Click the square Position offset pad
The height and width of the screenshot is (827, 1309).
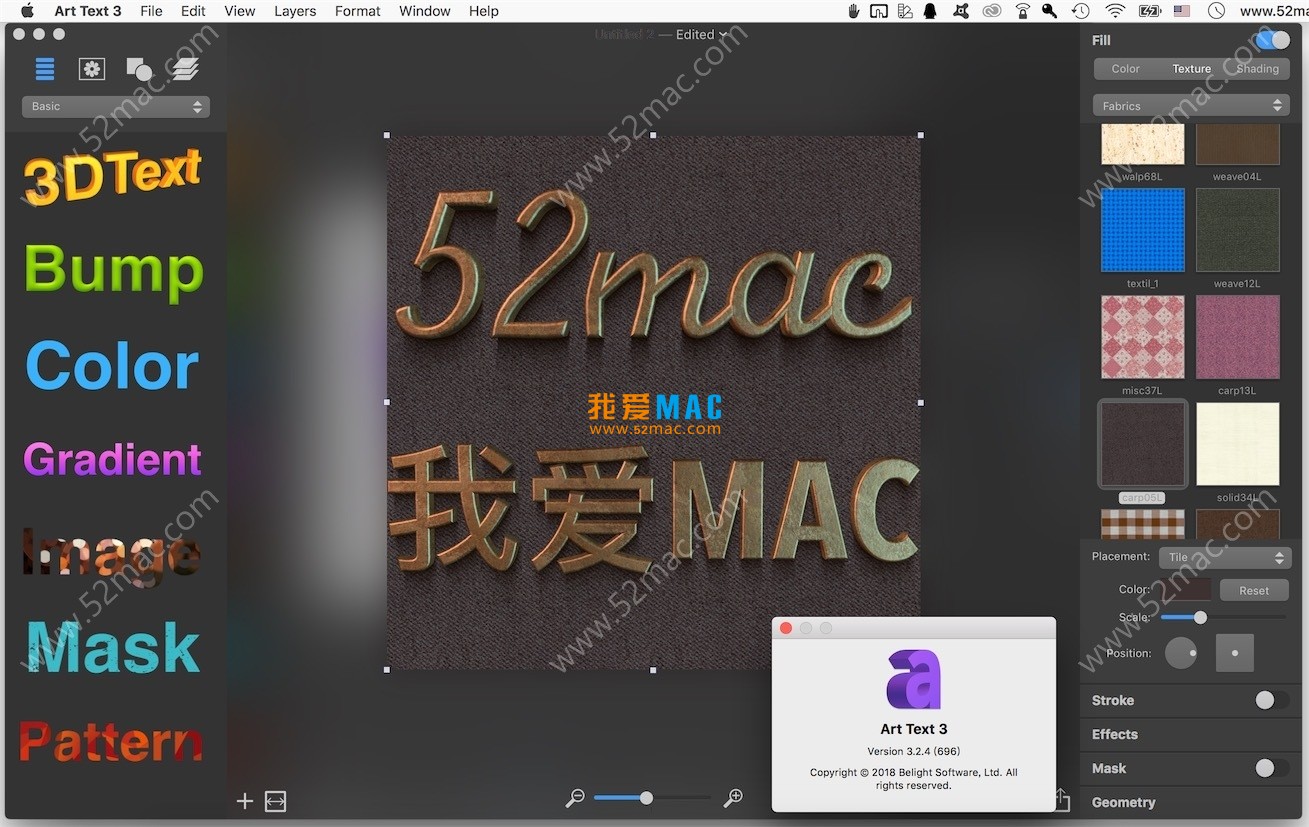click(x=1235, y=653)
